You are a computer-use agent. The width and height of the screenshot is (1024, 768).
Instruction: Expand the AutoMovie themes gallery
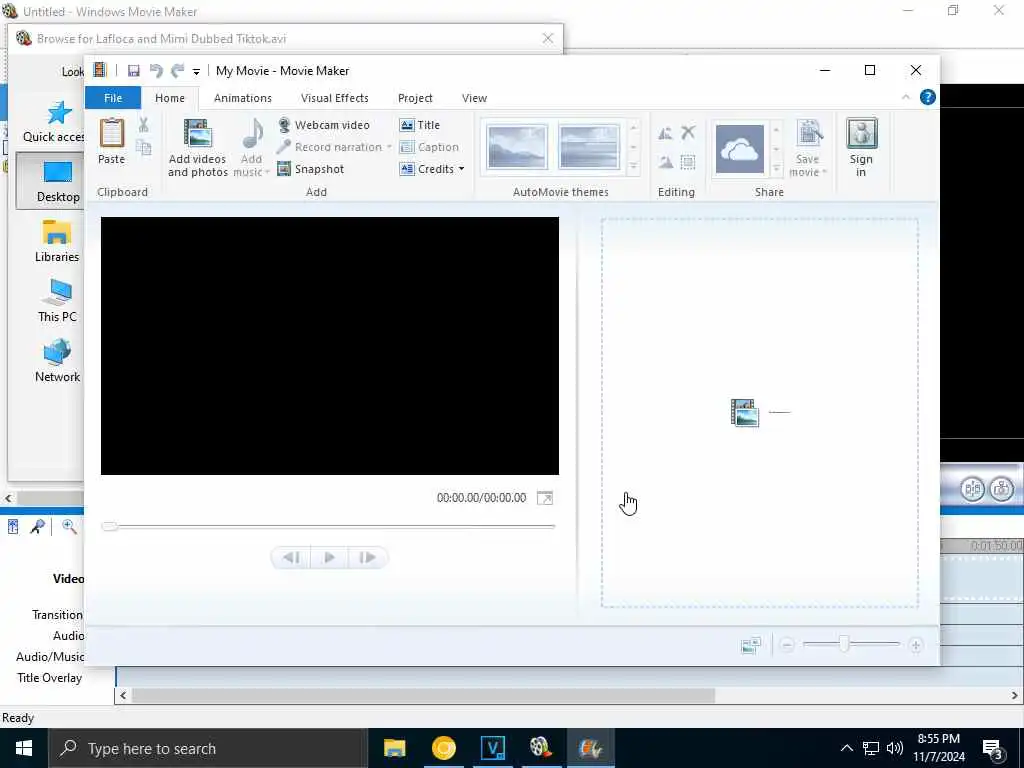tap(633, 169)
